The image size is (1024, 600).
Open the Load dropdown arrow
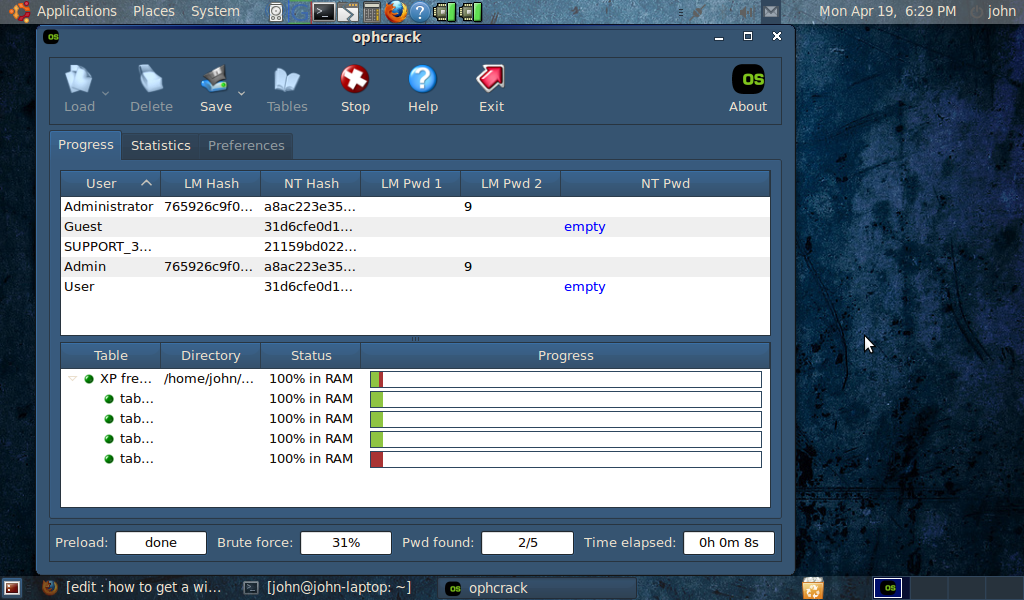tap(105, 93)
